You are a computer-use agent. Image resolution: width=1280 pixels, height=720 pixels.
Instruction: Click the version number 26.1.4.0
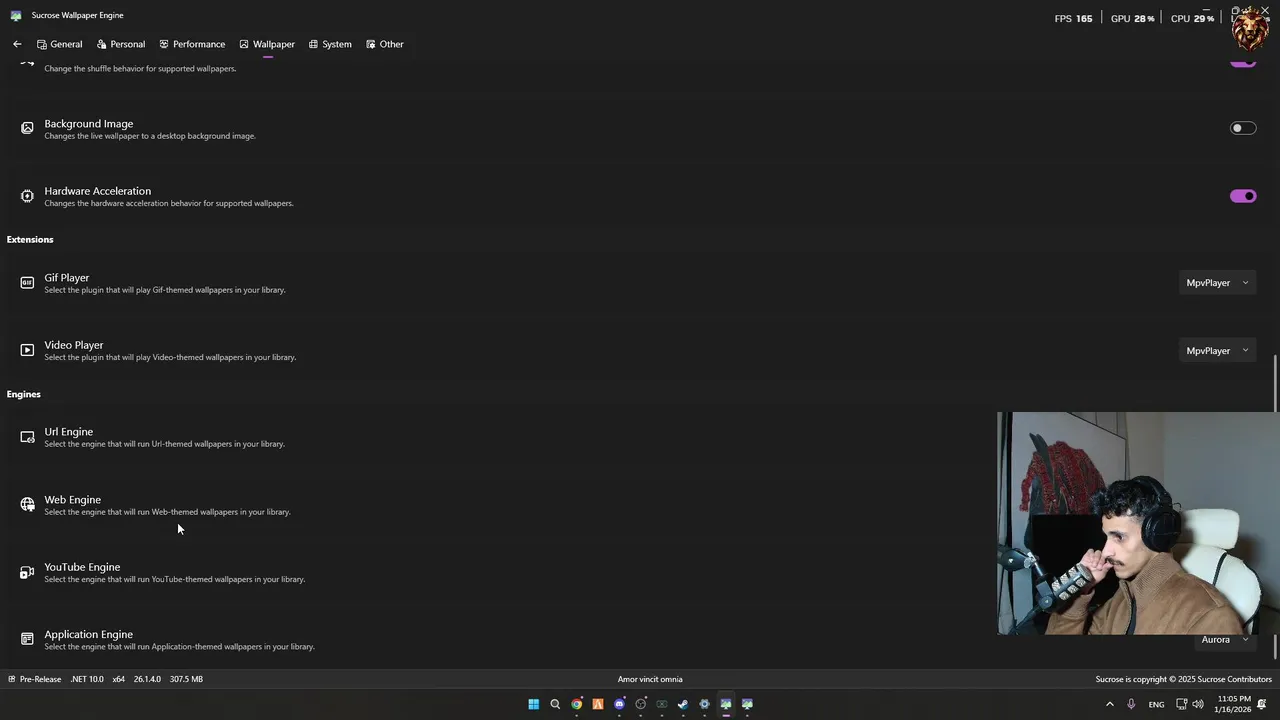pyautogui.click(x=147, y=679)
